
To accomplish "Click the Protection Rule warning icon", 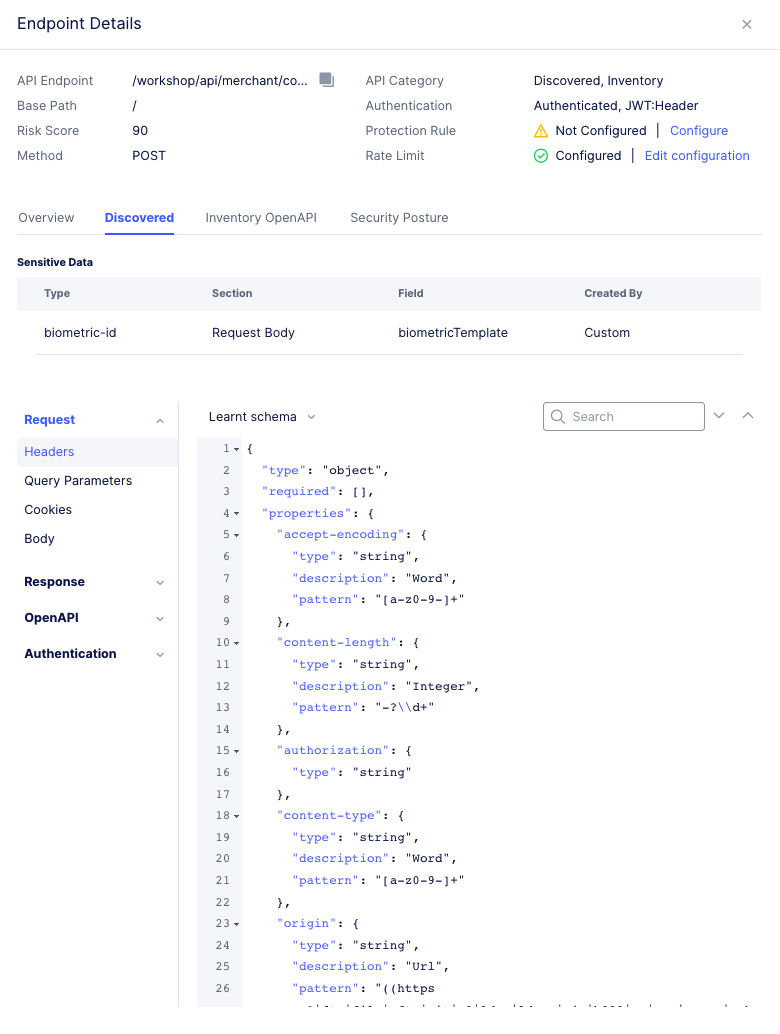I will click(x=541, y=131).
